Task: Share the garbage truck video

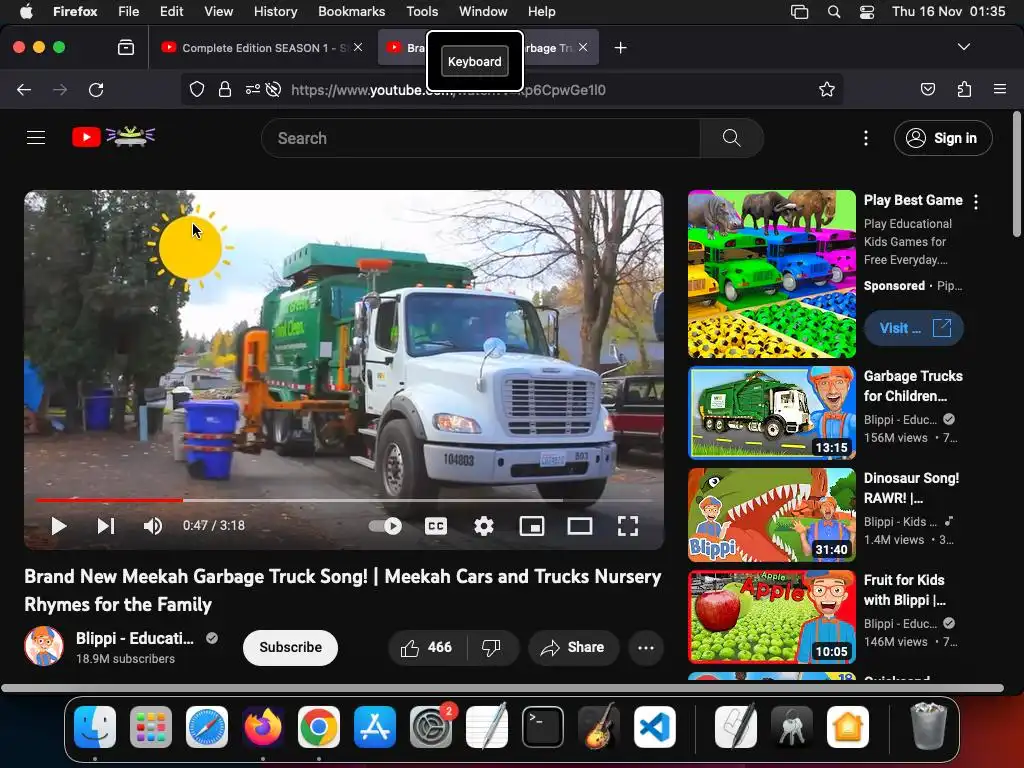Action: (x=573, y=647)
